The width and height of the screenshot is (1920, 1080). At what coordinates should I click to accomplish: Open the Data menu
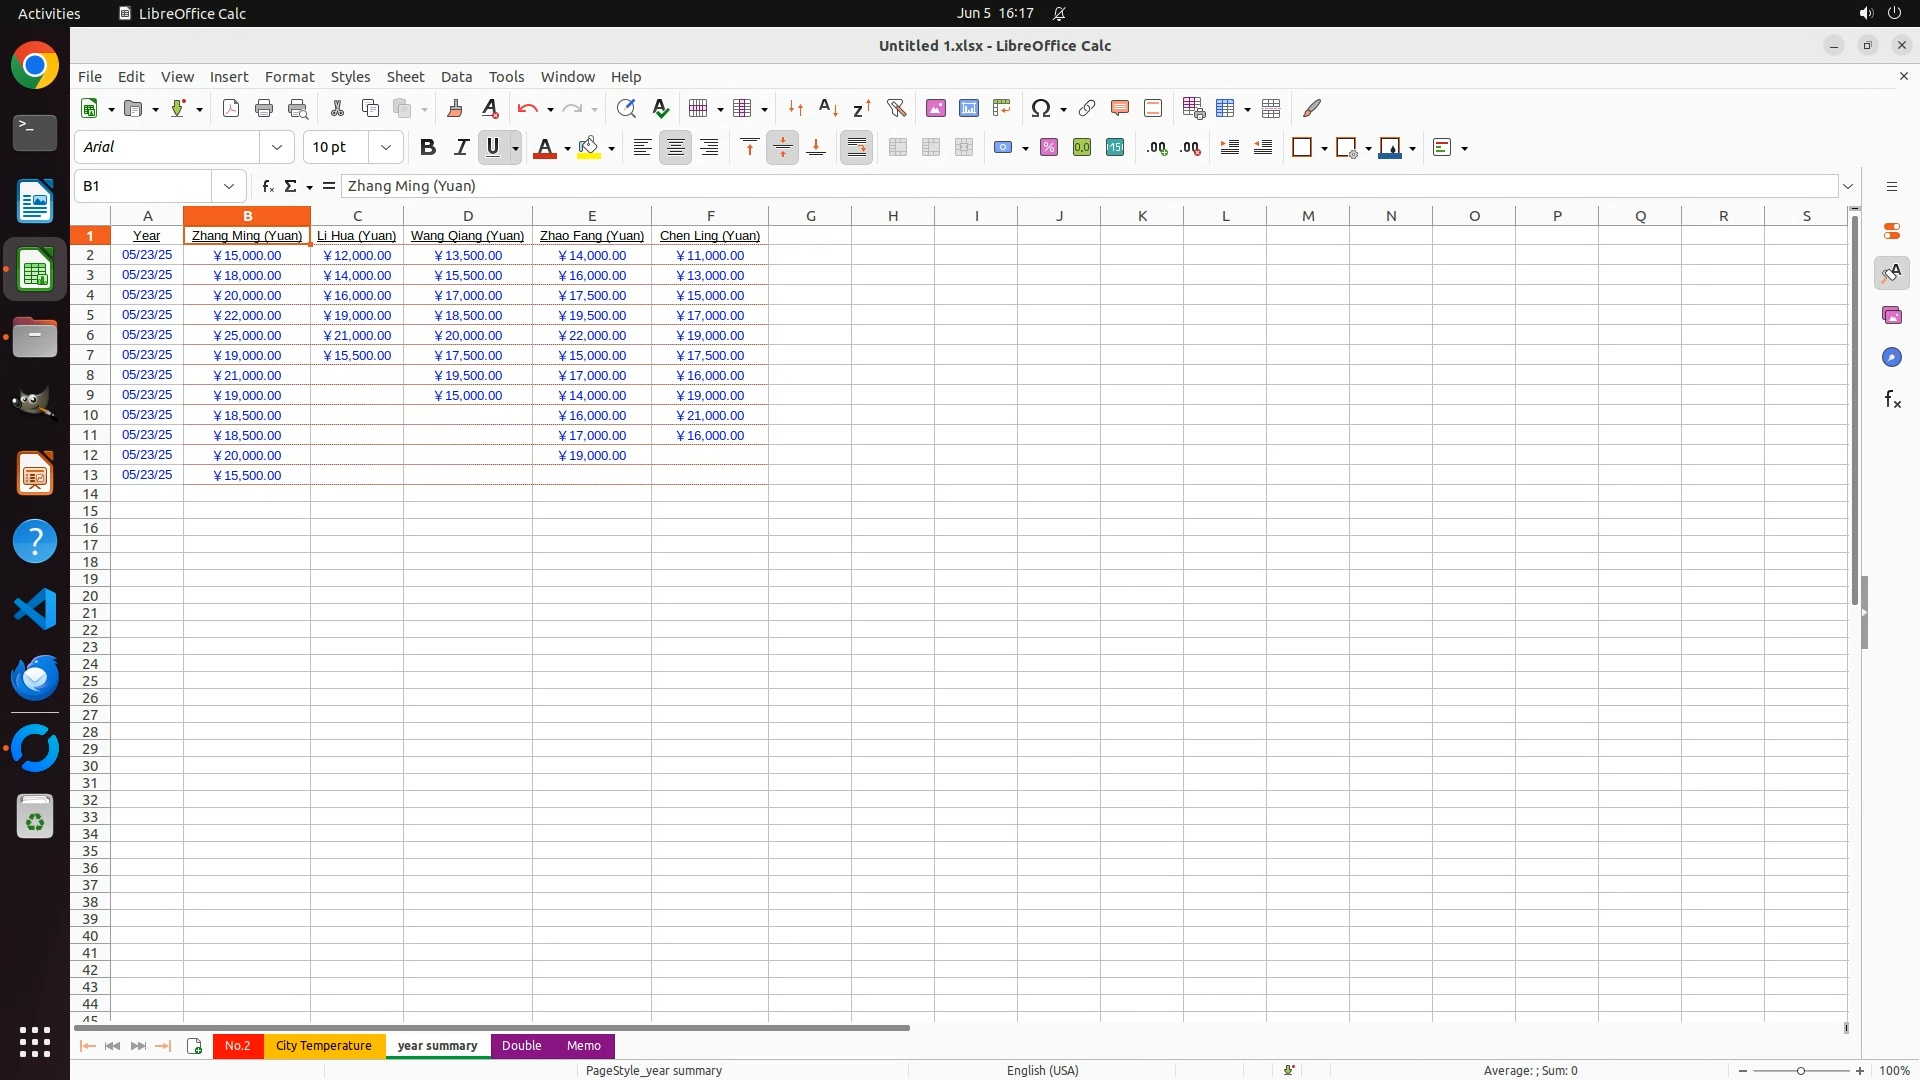point(456,76)
